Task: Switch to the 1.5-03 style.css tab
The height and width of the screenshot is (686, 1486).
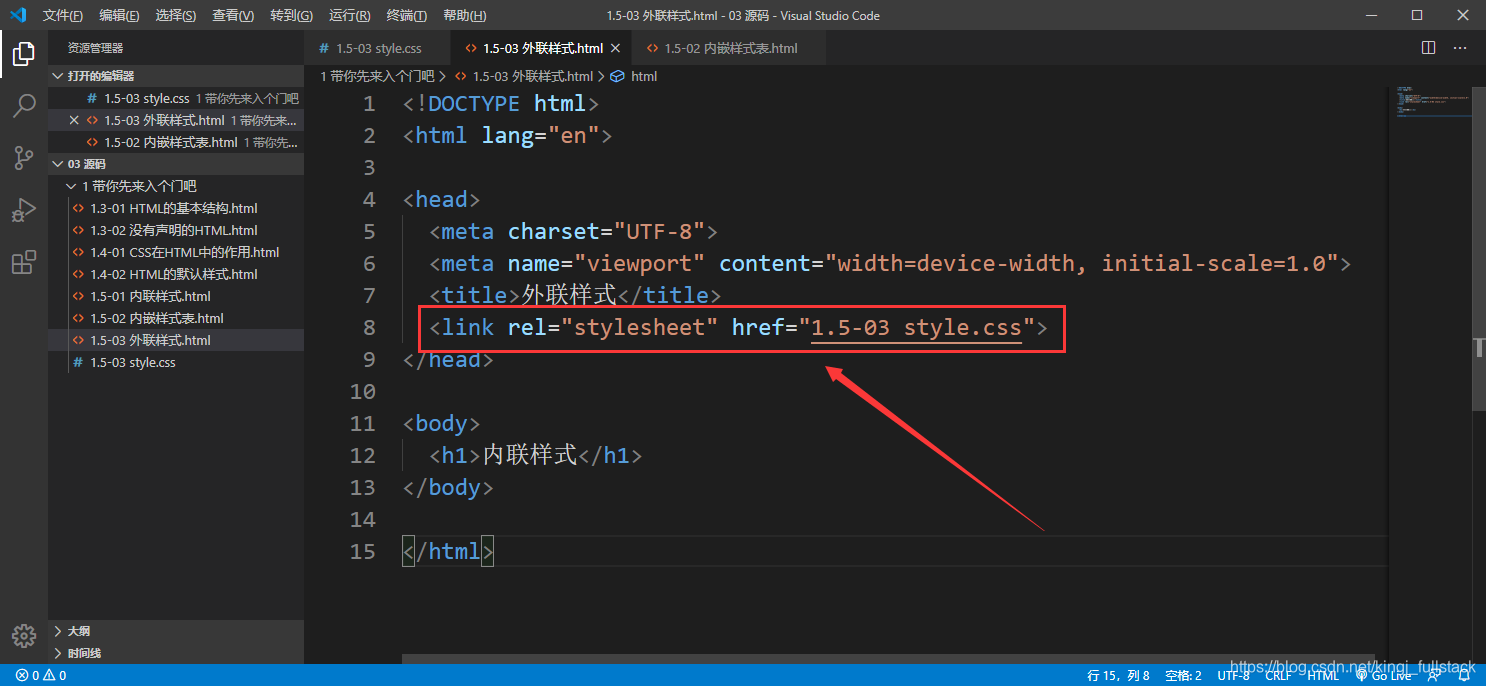Action: coord(378,48)
